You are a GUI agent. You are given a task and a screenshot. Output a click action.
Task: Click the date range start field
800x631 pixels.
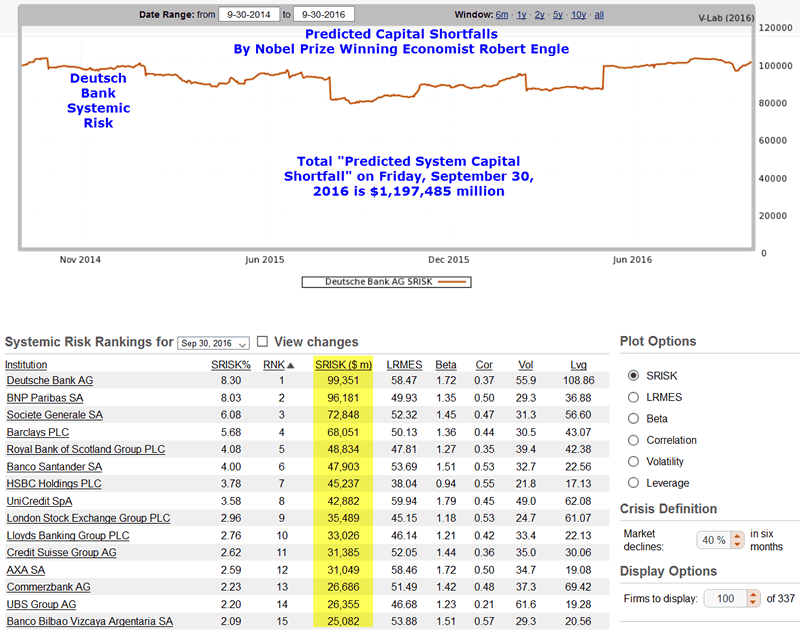pos(247,14)
